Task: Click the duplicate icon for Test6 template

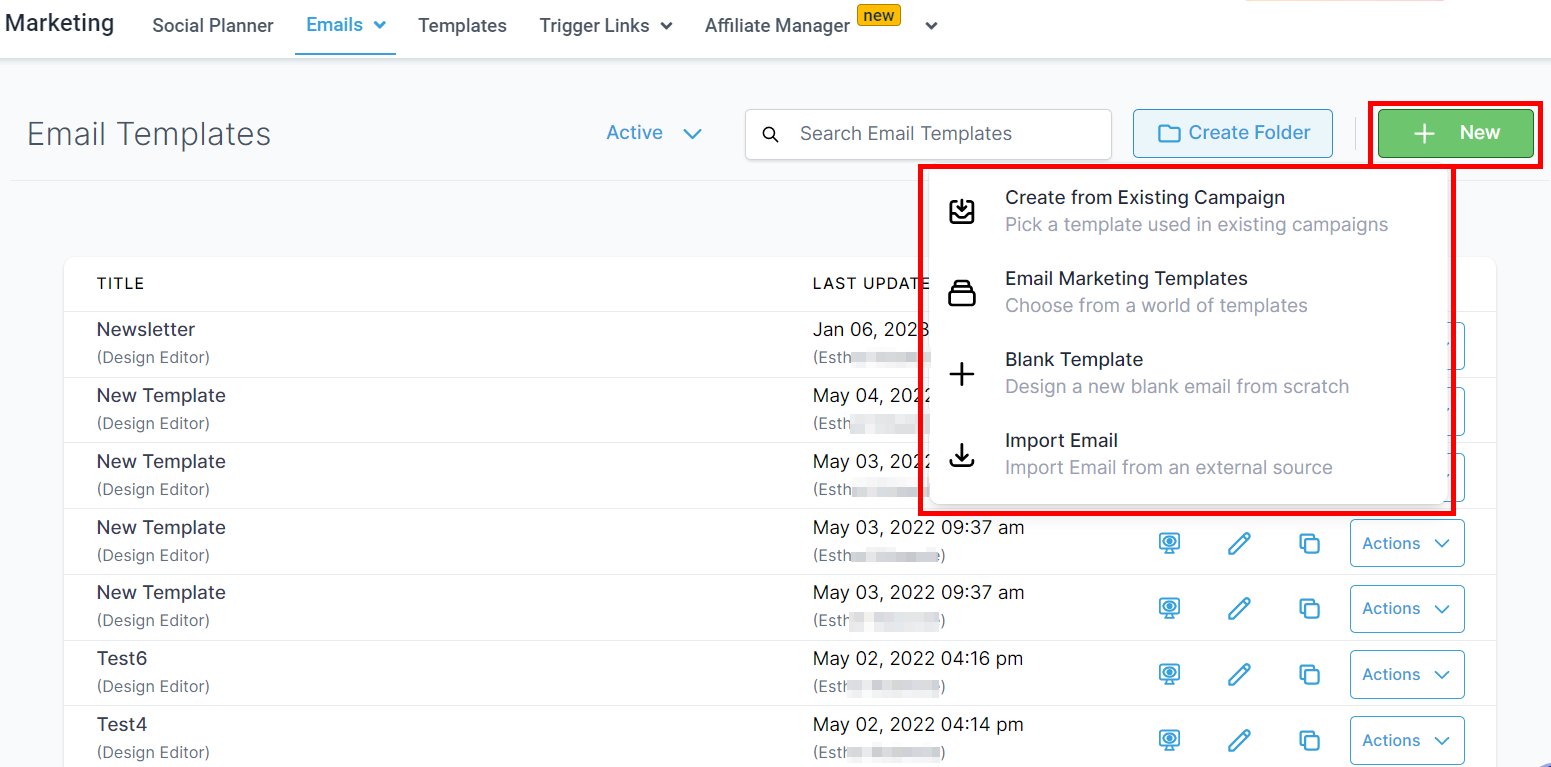Action: 1309,674
